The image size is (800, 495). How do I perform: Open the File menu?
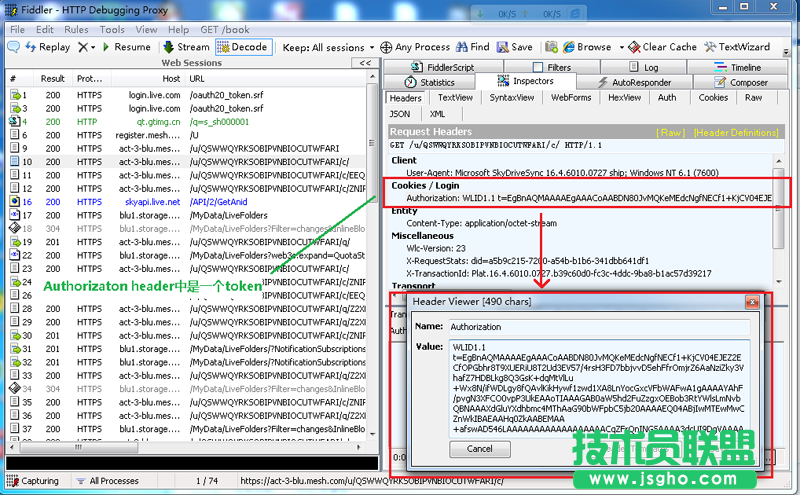17,30
